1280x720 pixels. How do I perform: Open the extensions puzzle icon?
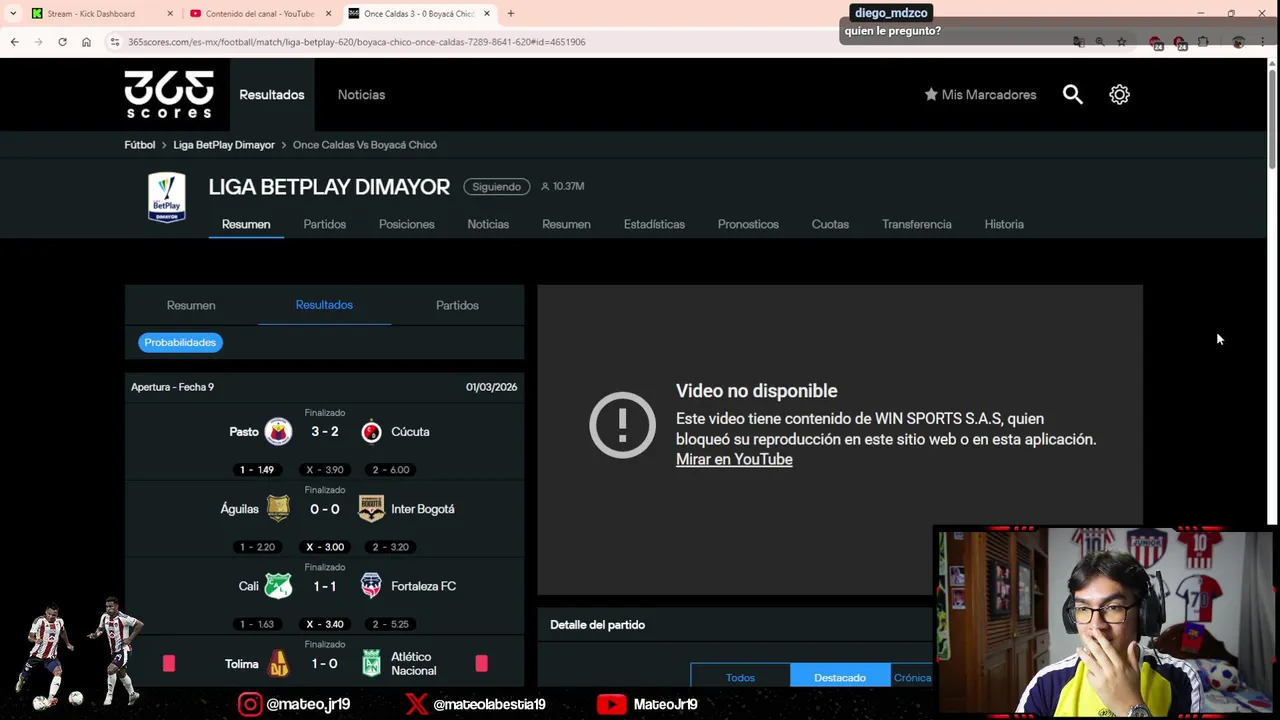pyautogui.click(x=1203, y=42)
